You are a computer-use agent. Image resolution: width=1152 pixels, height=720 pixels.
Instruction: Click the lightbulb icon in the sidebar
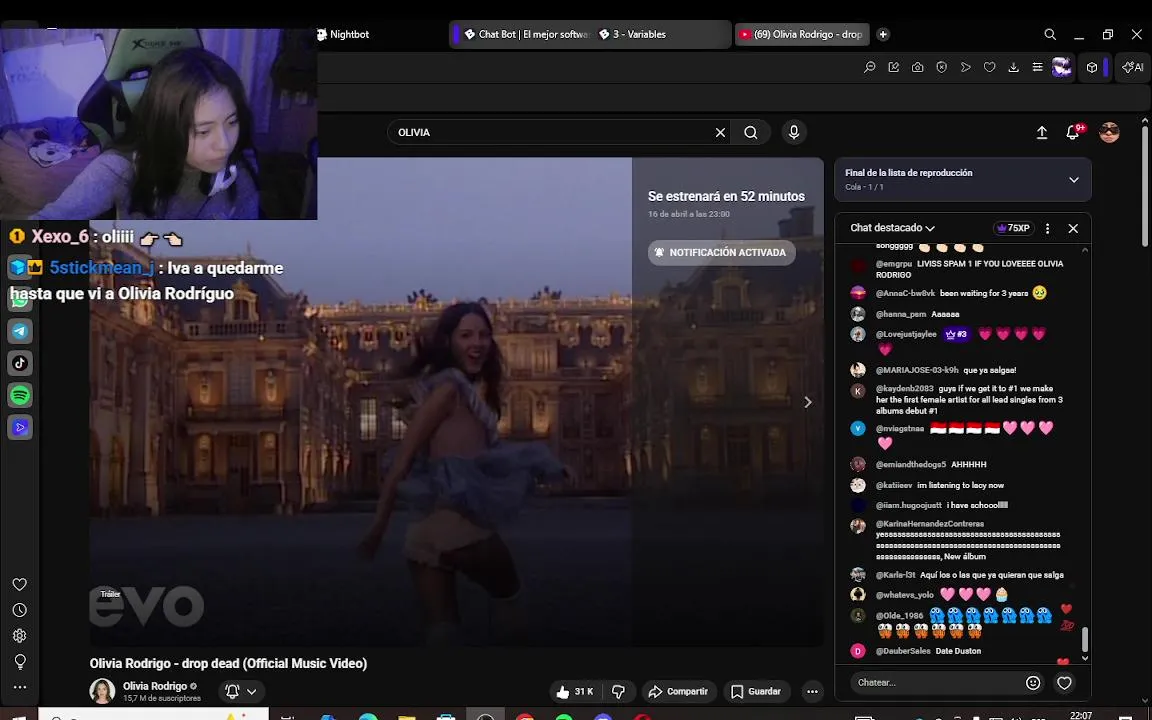(20, 662)
